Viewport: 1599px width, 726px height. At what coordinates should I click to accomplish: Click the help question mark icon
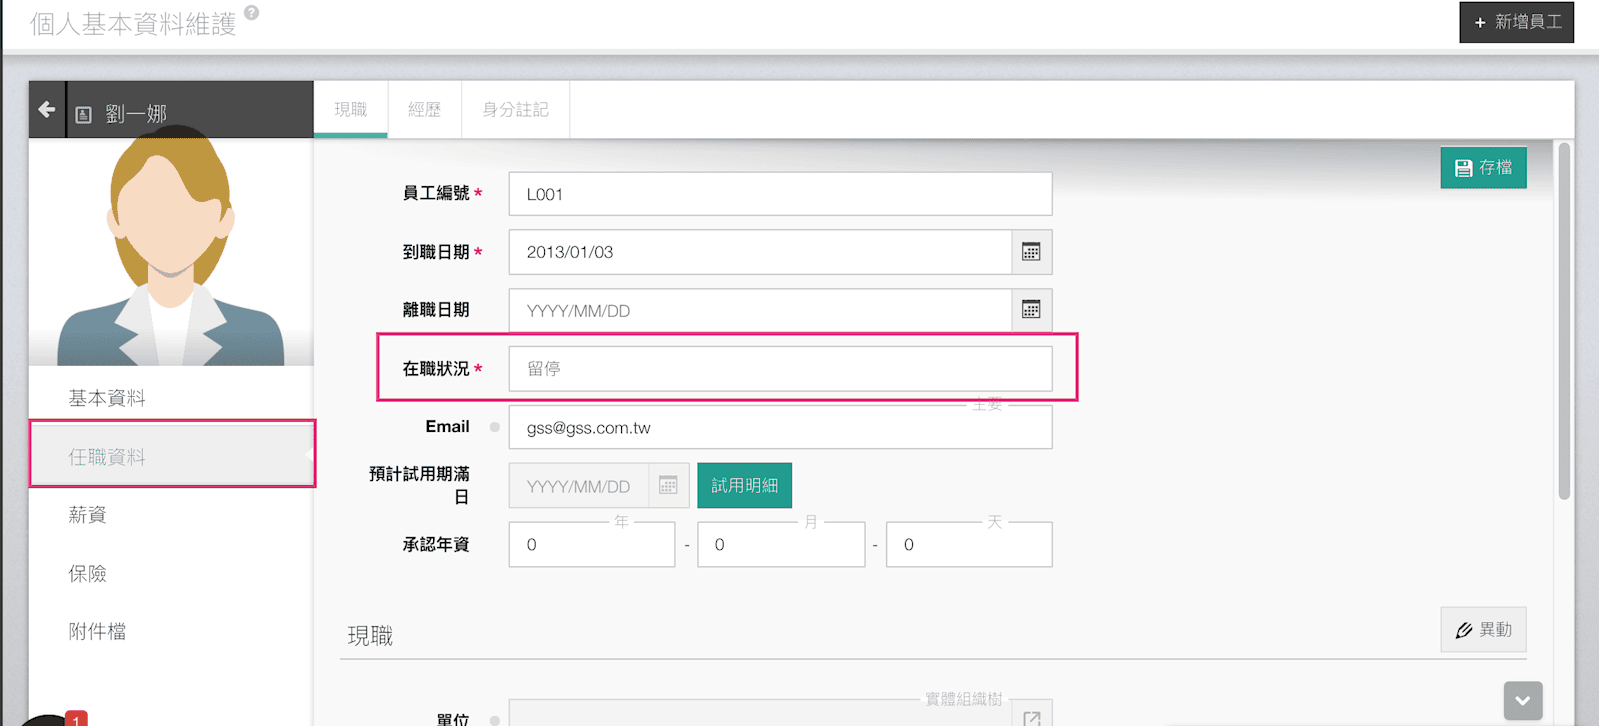click(x=252, y=13)
